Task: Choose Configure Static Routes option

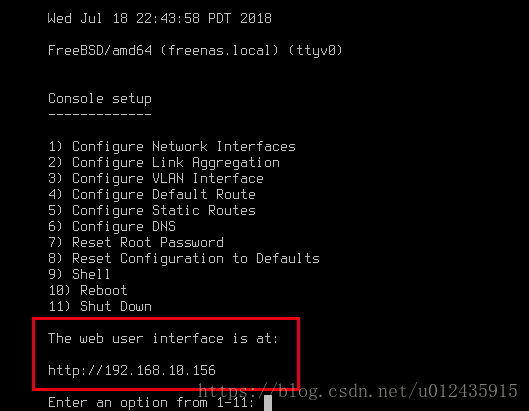Action: click(x=152, y=211)
